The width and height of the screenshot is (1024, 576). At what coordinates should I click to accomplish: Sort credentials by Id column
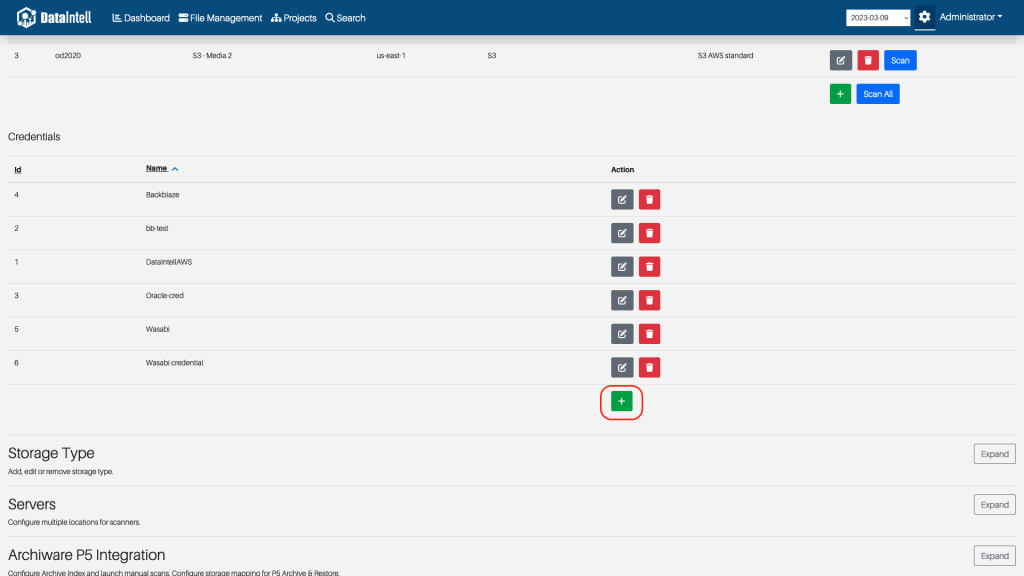click(x=18, y=169)
